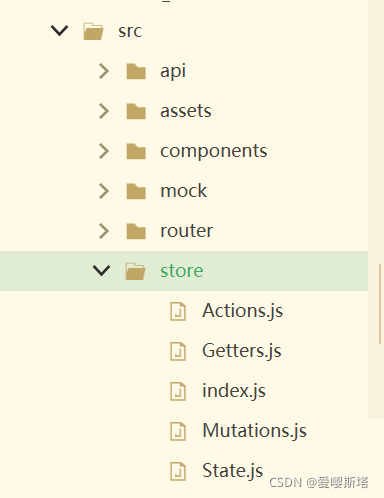Screen dimensions: 384x498
Task: Select the assets folder label
Action: click(186, 111)
